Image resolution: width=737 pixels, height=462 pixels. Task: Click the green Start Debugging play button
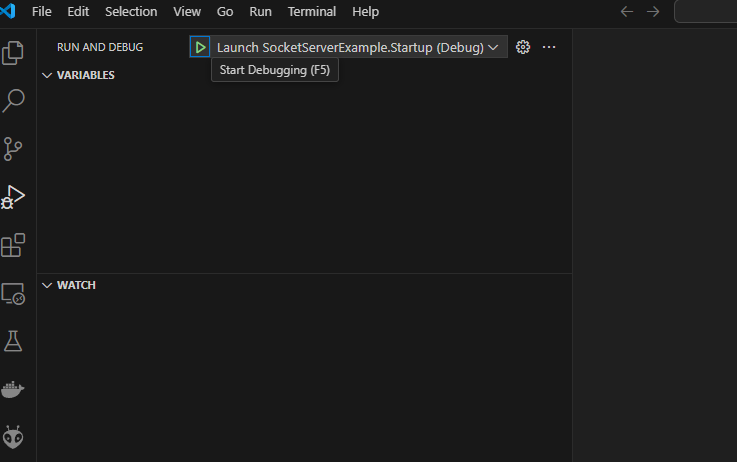pos(200,47)
